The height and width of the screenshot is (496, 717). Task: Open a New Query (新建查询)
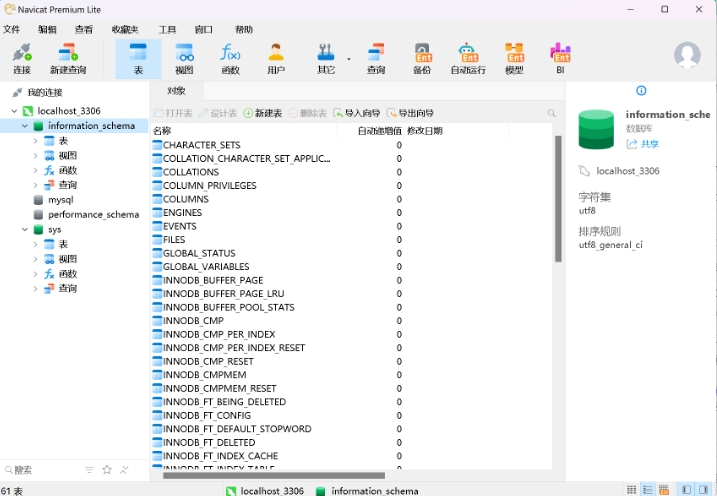[x=68, y=58]
